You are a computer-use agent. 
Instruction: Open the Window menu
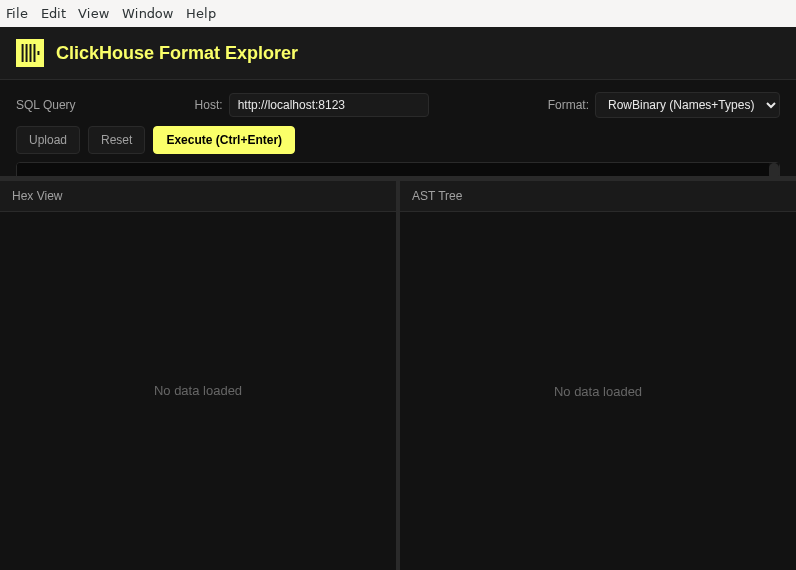click(147, 13)
